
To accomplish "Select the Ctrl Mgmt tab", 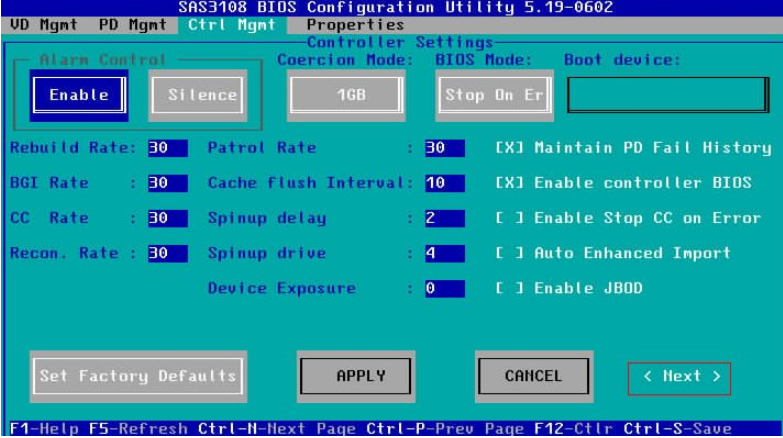I will 232,25.
